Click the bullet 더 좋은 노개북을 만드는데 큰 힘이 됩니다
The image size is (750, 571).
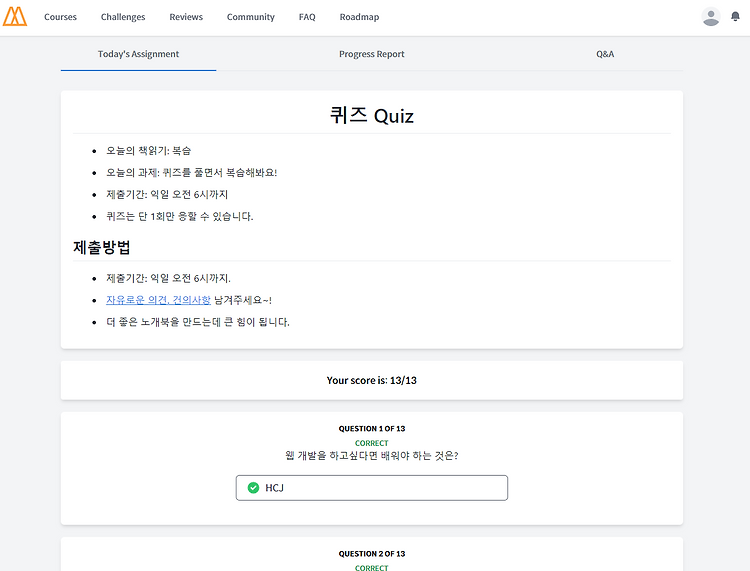[x=198, y=322]
